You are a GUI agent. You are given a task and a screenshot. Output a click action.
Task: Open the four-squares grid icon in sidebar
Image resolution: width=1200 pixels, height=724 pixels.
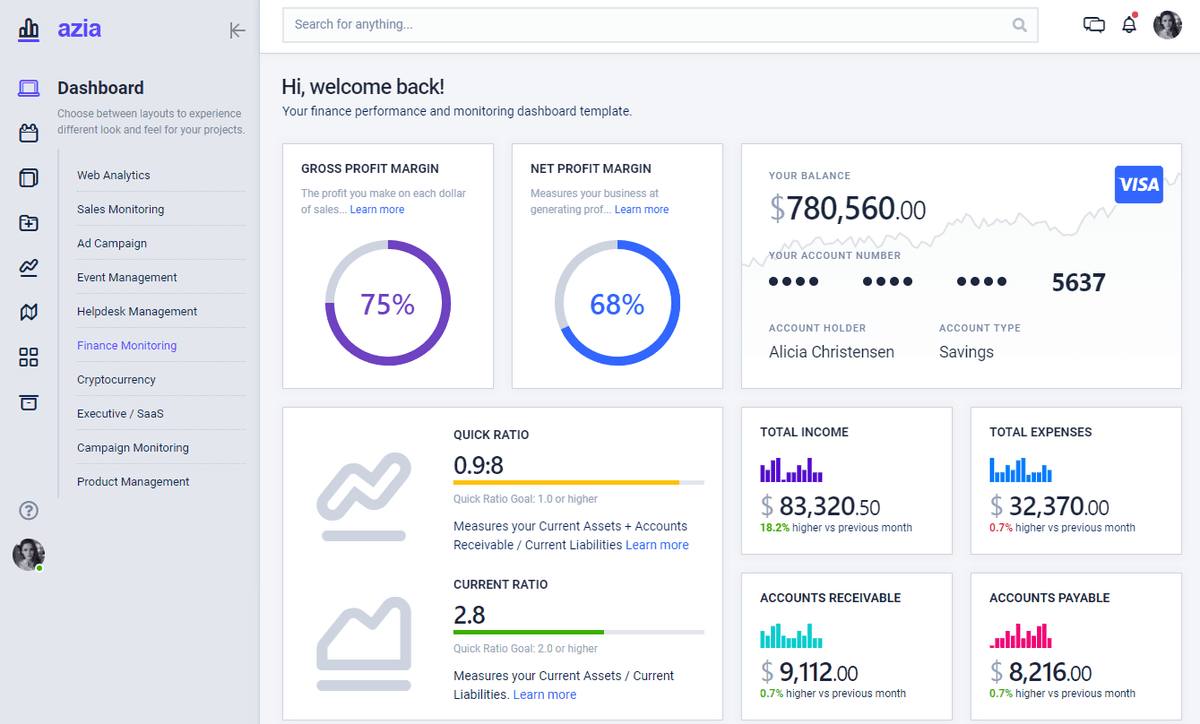[29, 358]
